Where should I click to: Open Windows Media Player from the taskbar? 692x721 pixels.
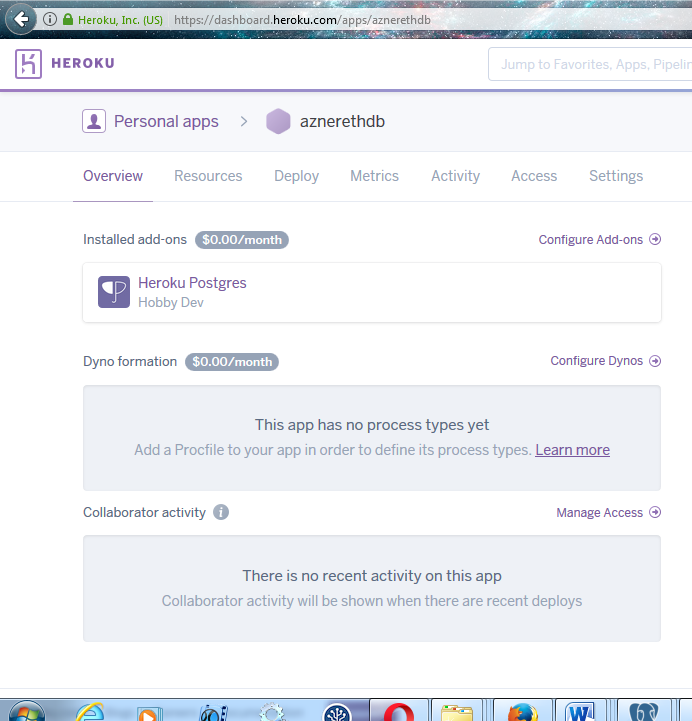tap(148, 713)
